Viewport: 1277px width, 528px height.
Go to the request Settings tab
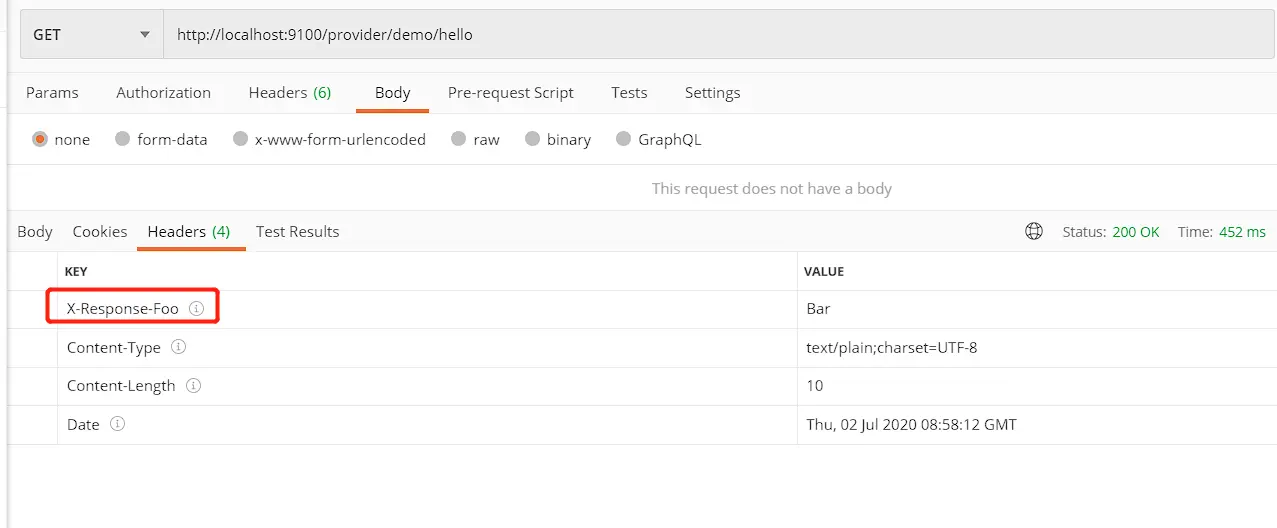(x=712, y=92)
